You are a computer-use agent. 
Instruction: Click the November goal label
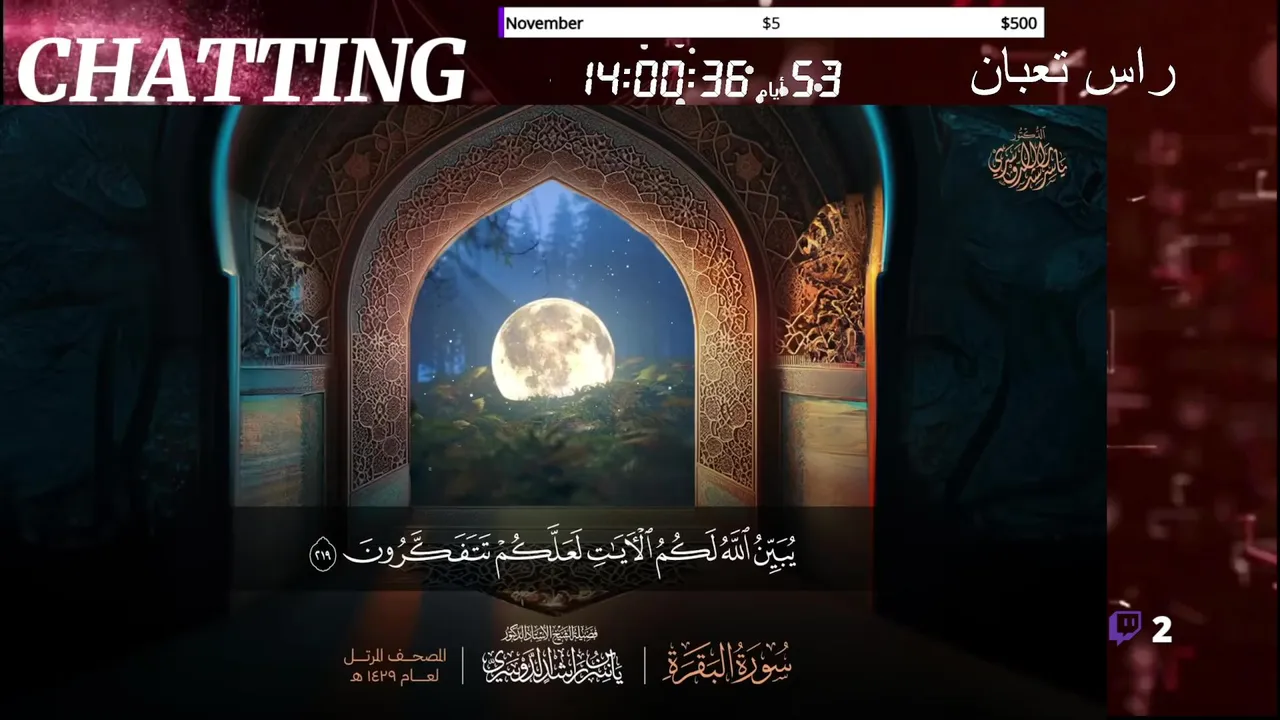point(544,23)
